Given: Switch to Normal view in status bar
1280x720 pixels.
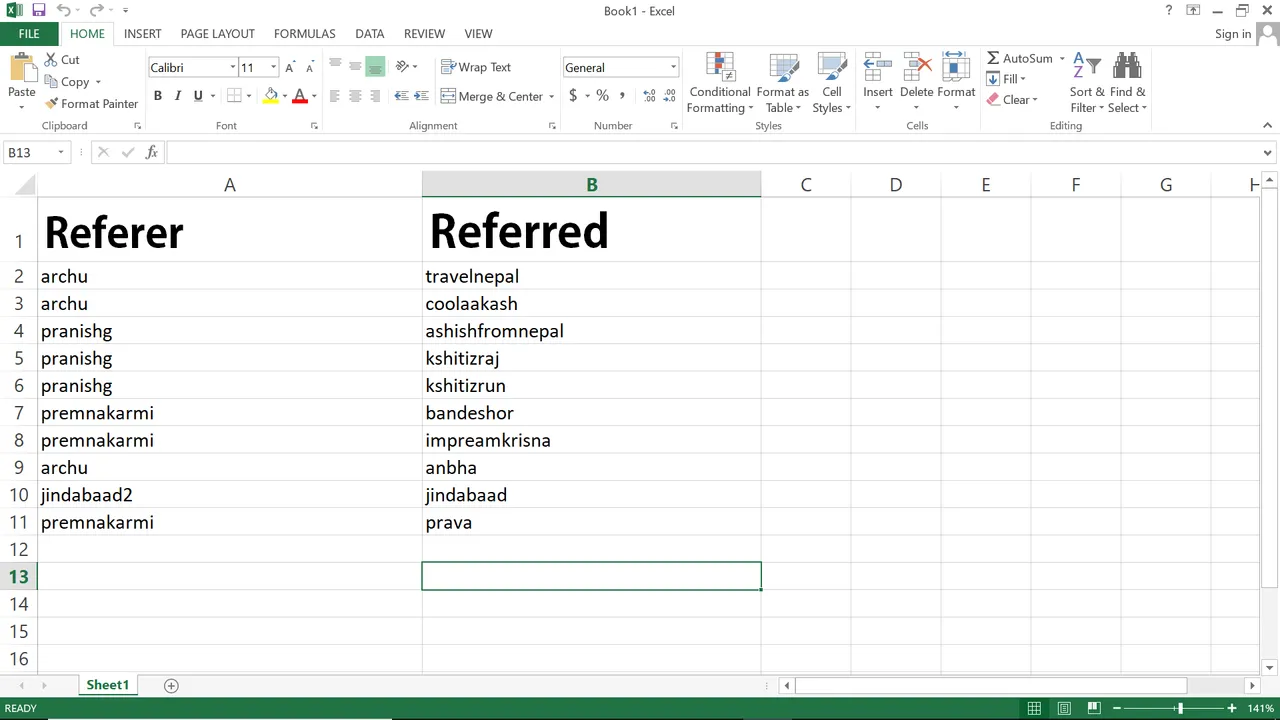Looking at the screenshot, I should click(x=1034, y=708).
